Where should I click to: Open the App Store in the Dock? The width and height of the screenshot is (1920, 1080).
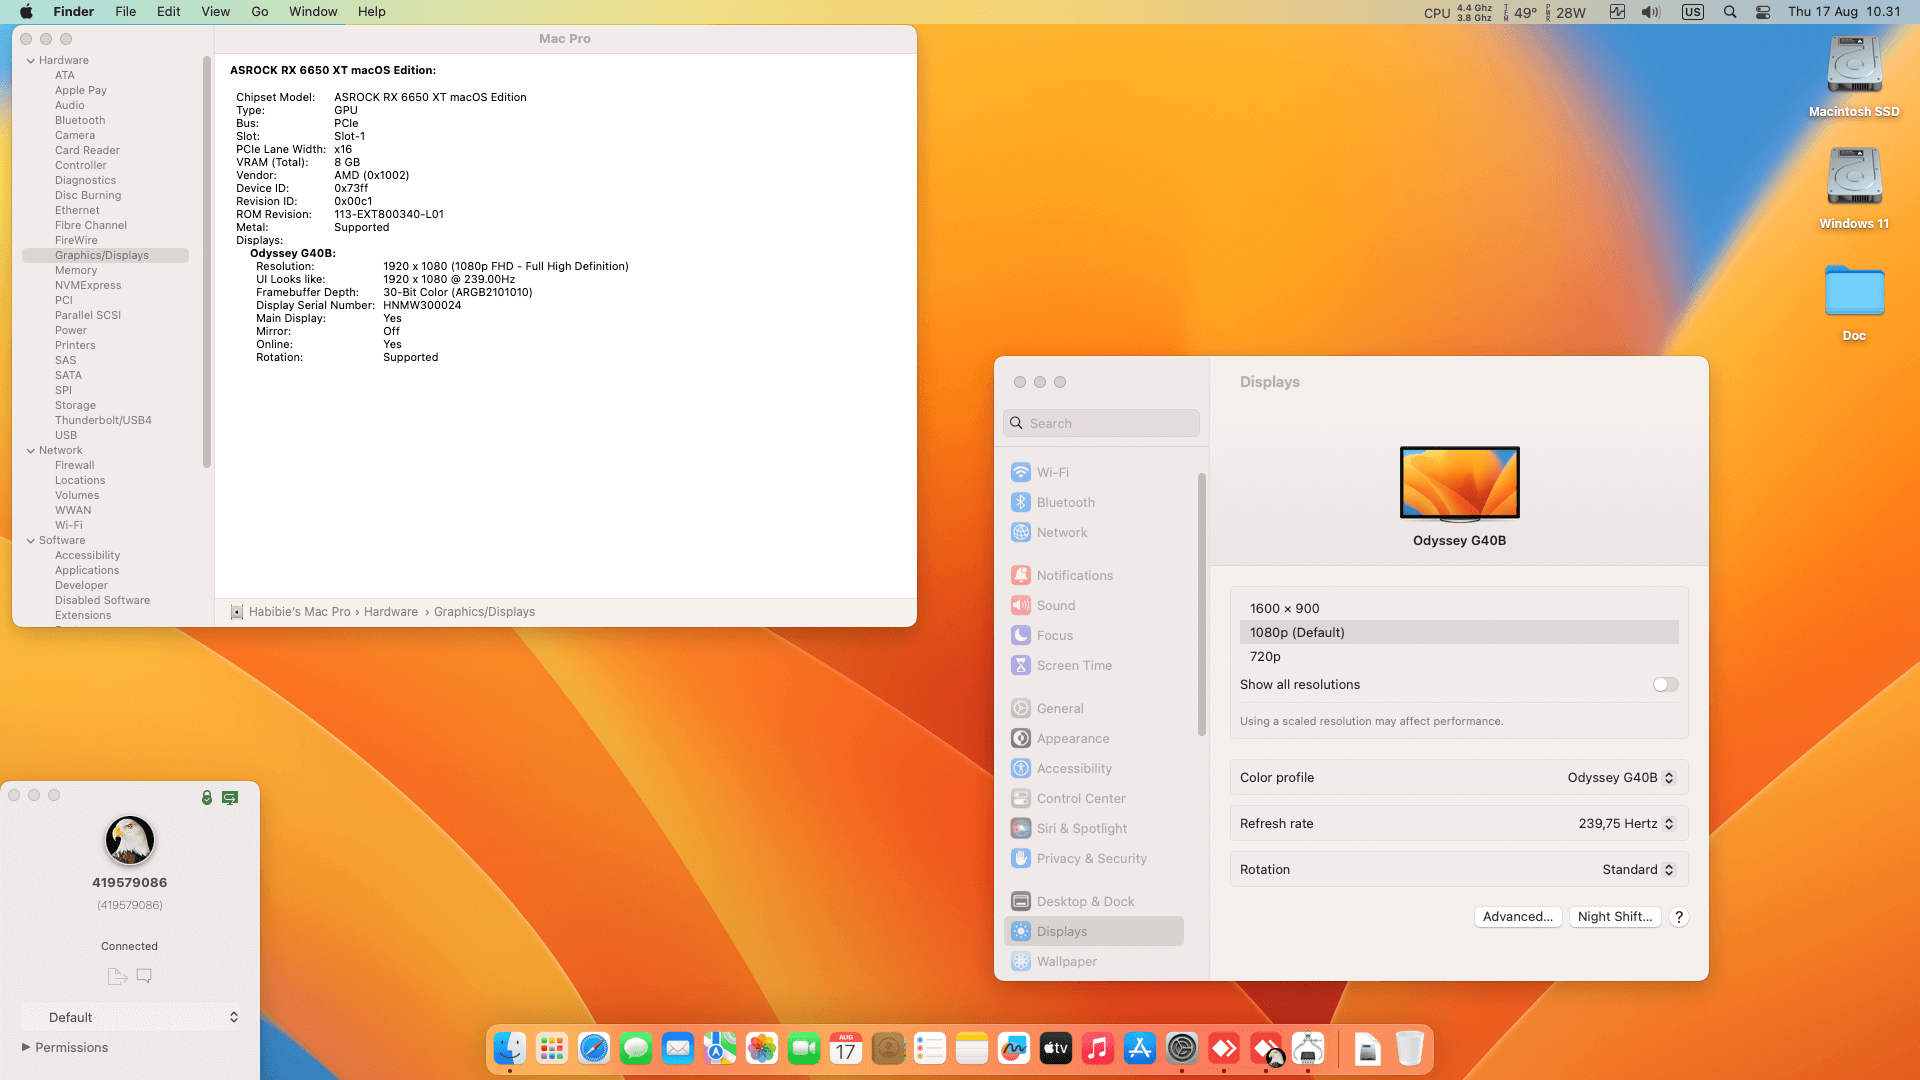1140,1048
